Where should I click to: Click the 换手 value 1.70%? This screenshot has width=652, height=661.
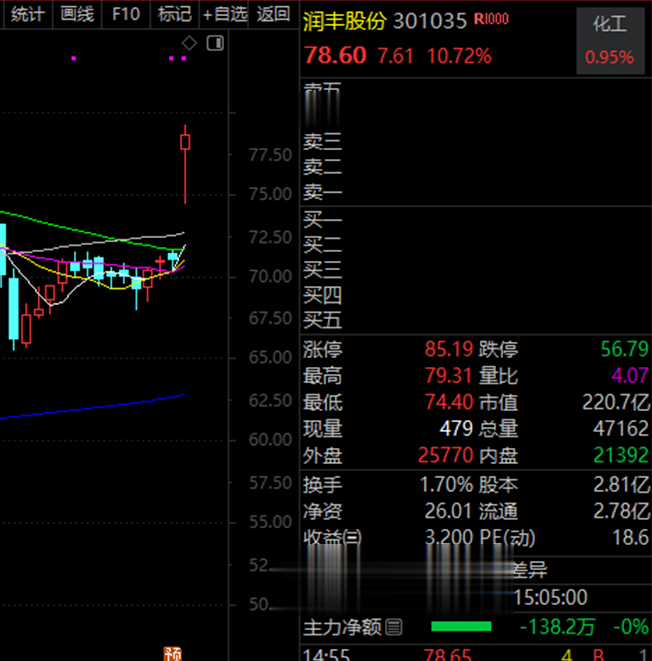(446, 485)
